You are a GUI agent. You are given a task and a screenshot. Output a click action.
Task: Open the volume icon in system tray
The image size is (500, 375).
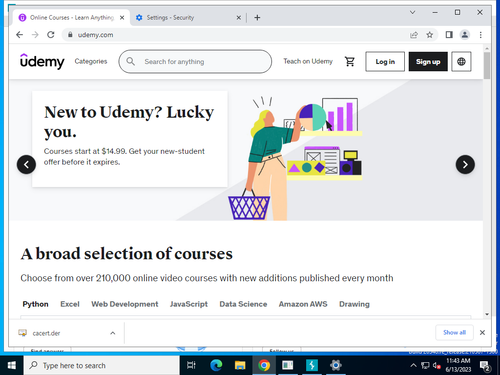pos(437,366)
